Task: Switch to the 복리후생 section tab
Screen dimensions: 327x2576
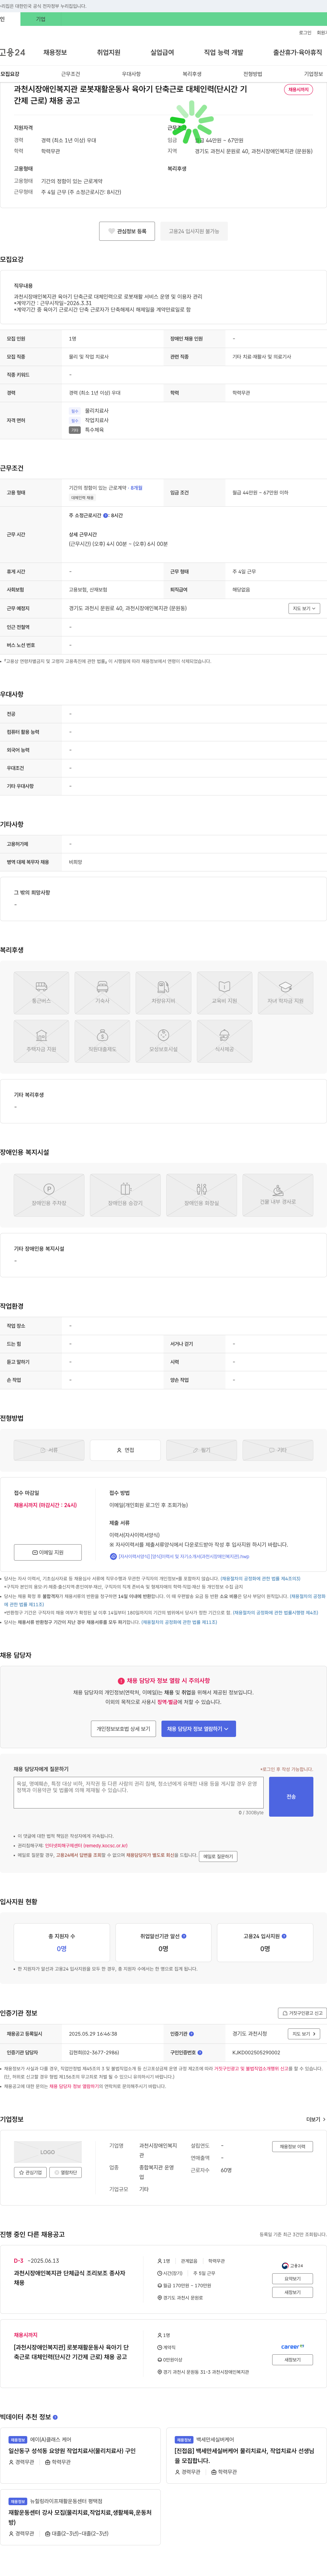Action: (x=192, y=74)
